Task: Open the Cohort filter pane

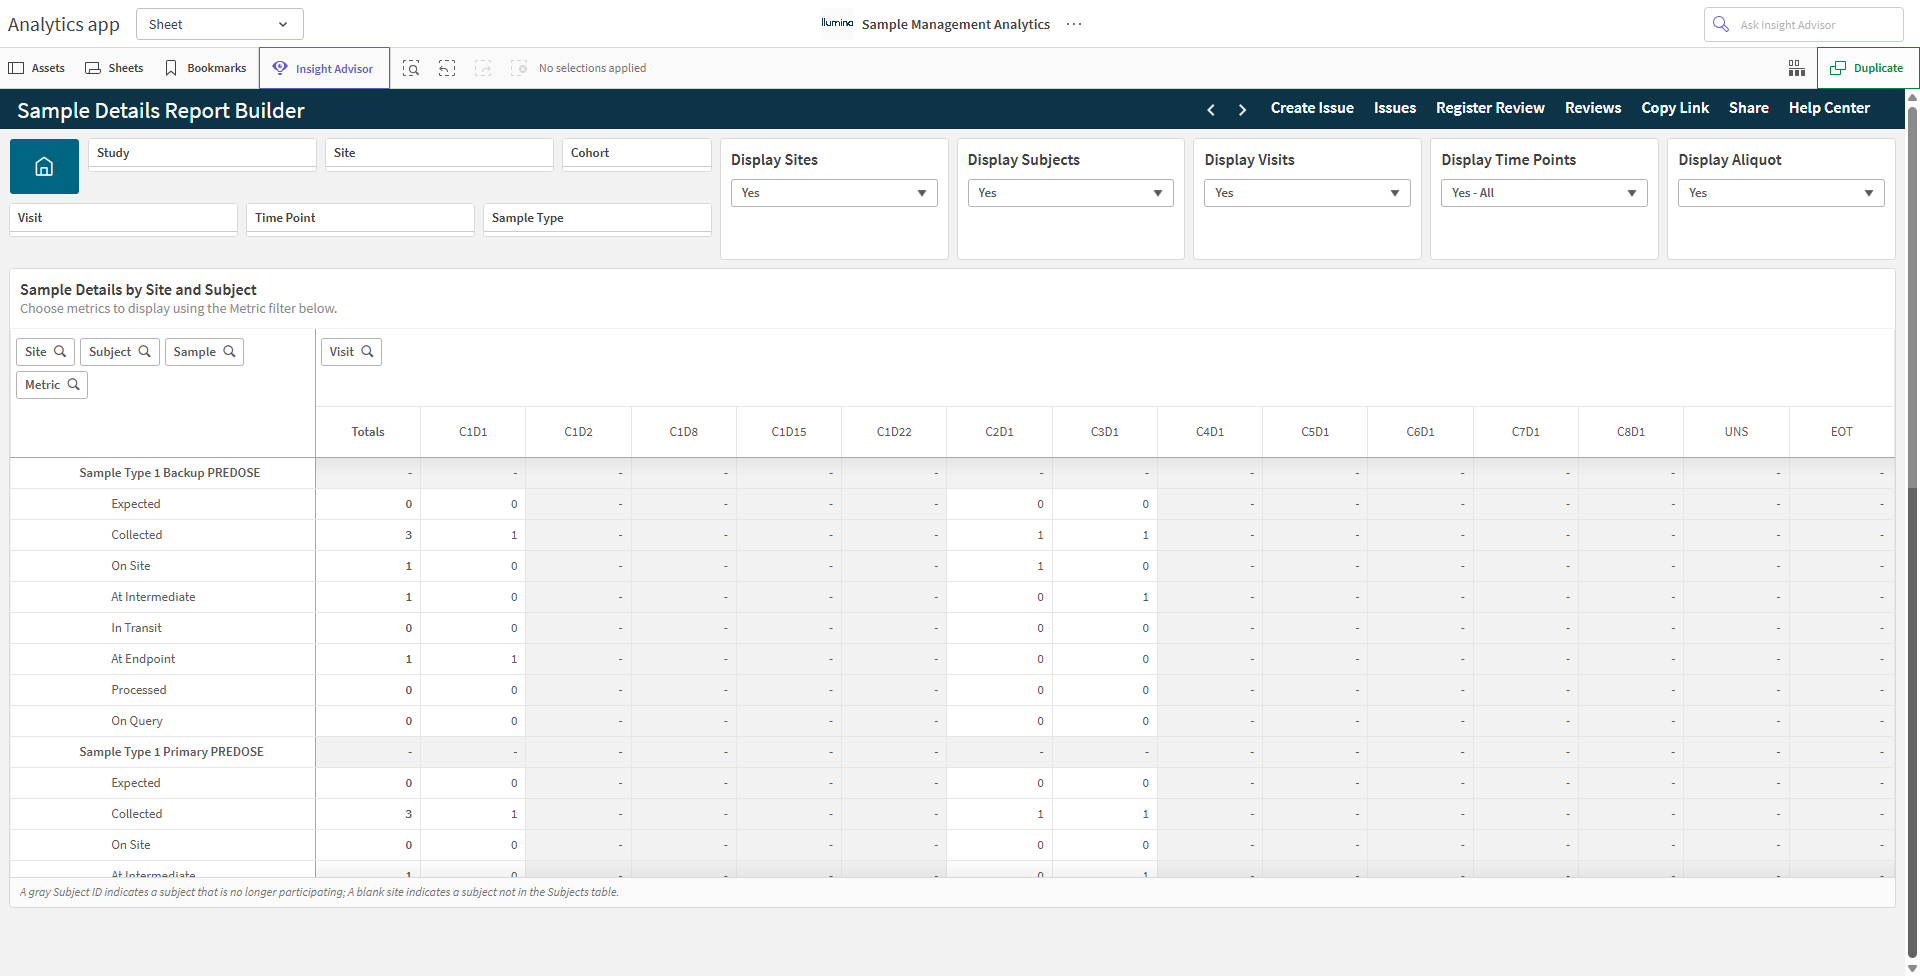Action: click(x=637, y=154)
